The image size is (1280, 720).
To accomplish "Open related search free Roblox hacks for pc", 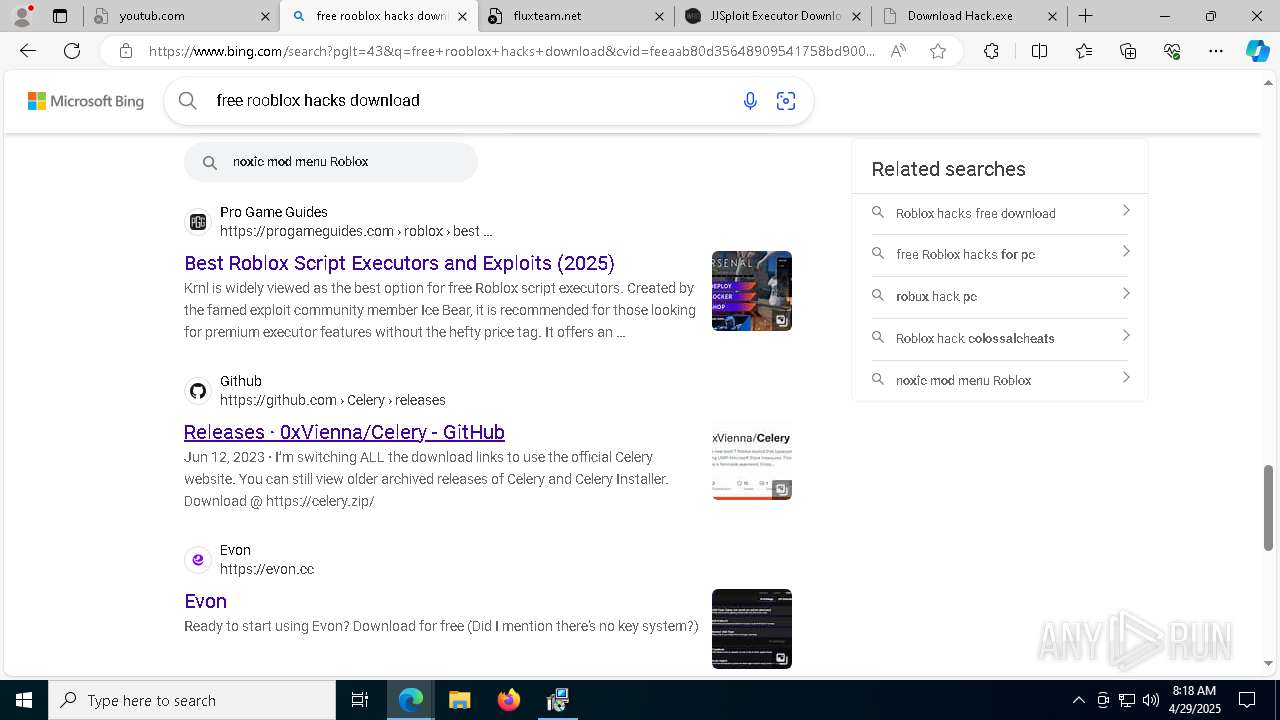I will point(1000,255).
